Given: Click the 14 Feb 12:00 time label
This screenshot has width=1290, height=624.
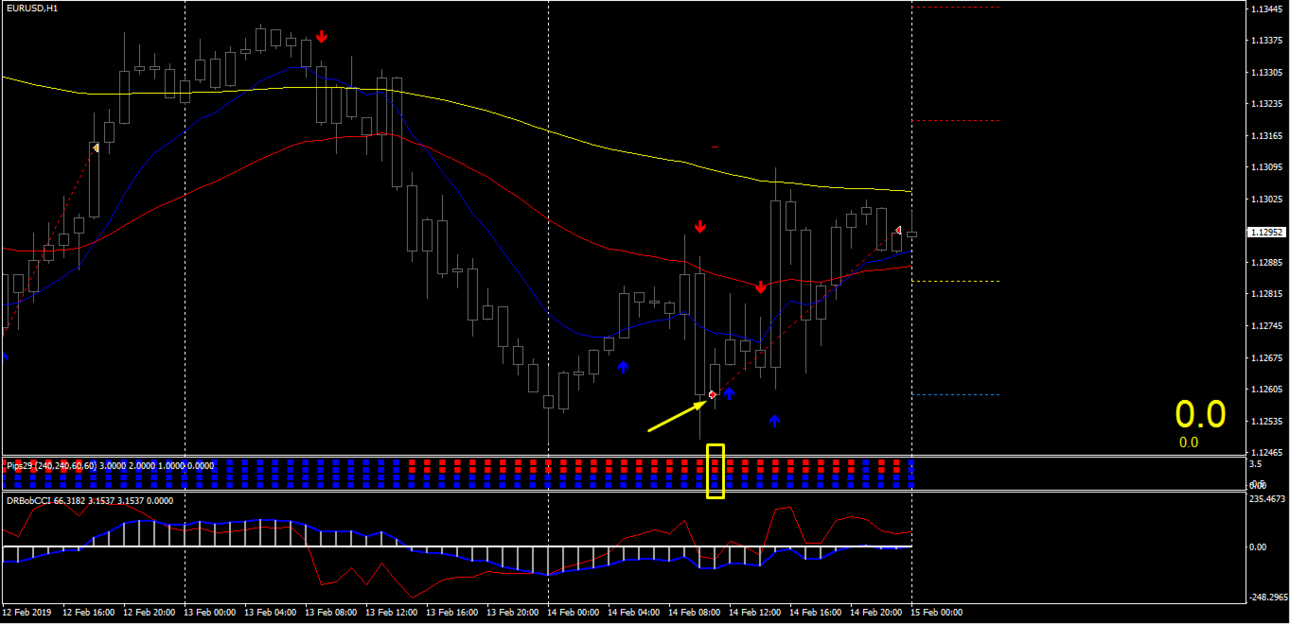Looking at the screenshot, I should pyautogui.click(x=755, y=611).
